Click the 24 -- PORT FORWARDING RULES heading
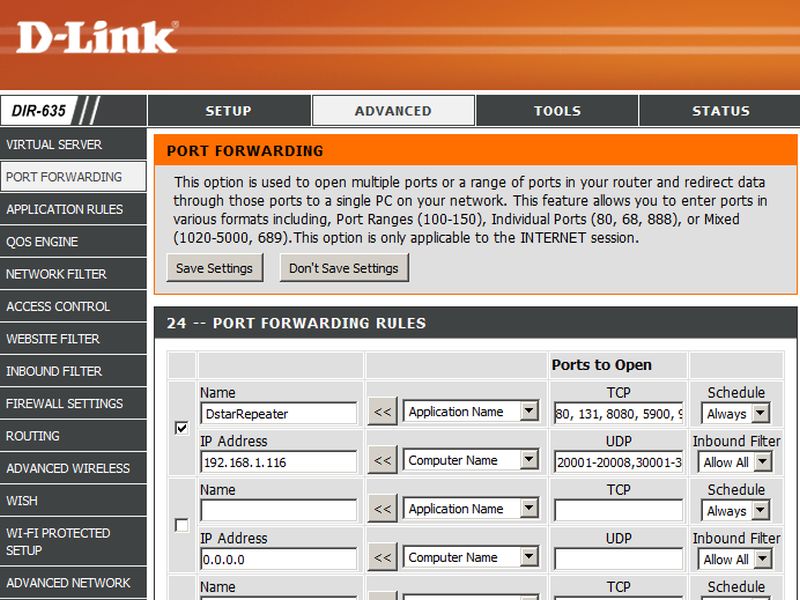 tap(296, 323)
